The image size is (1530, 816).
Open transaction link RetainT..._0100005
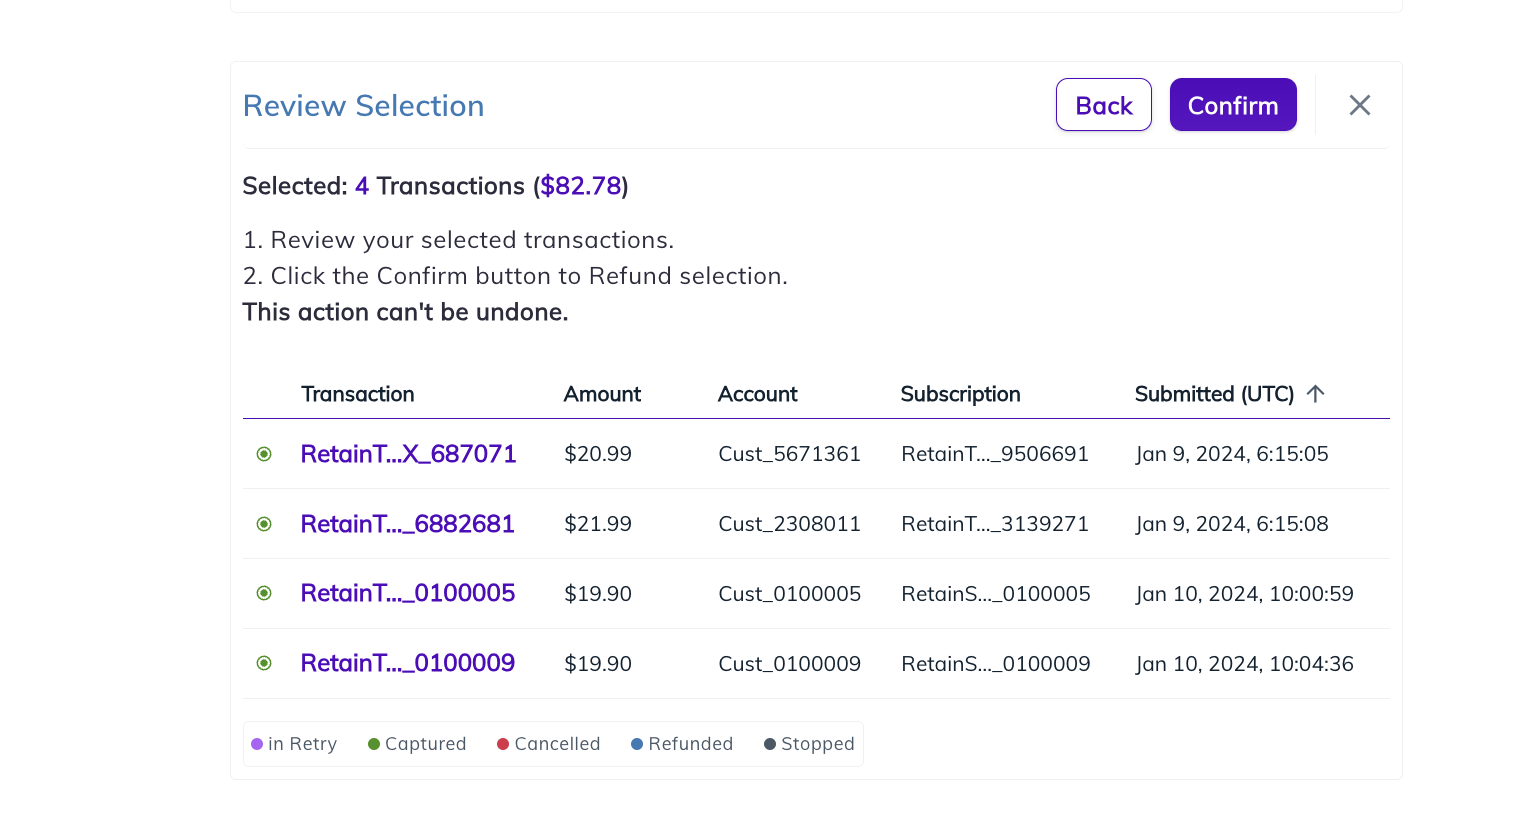pos(408,593)
